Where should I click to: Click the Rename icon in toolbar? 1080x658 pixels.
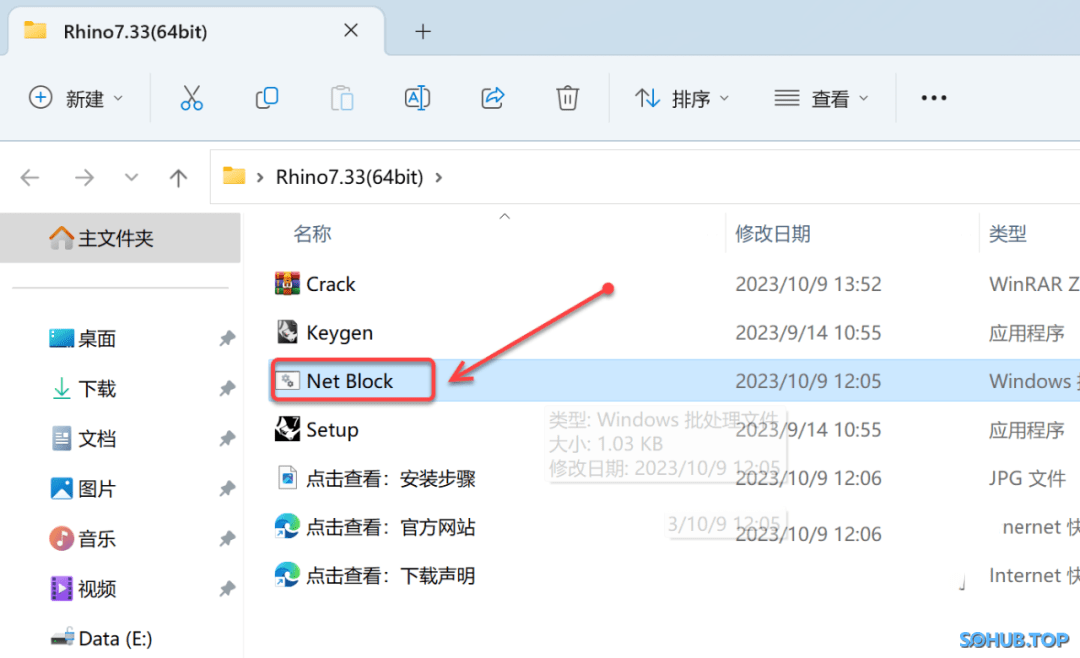[x=417, y=98]
